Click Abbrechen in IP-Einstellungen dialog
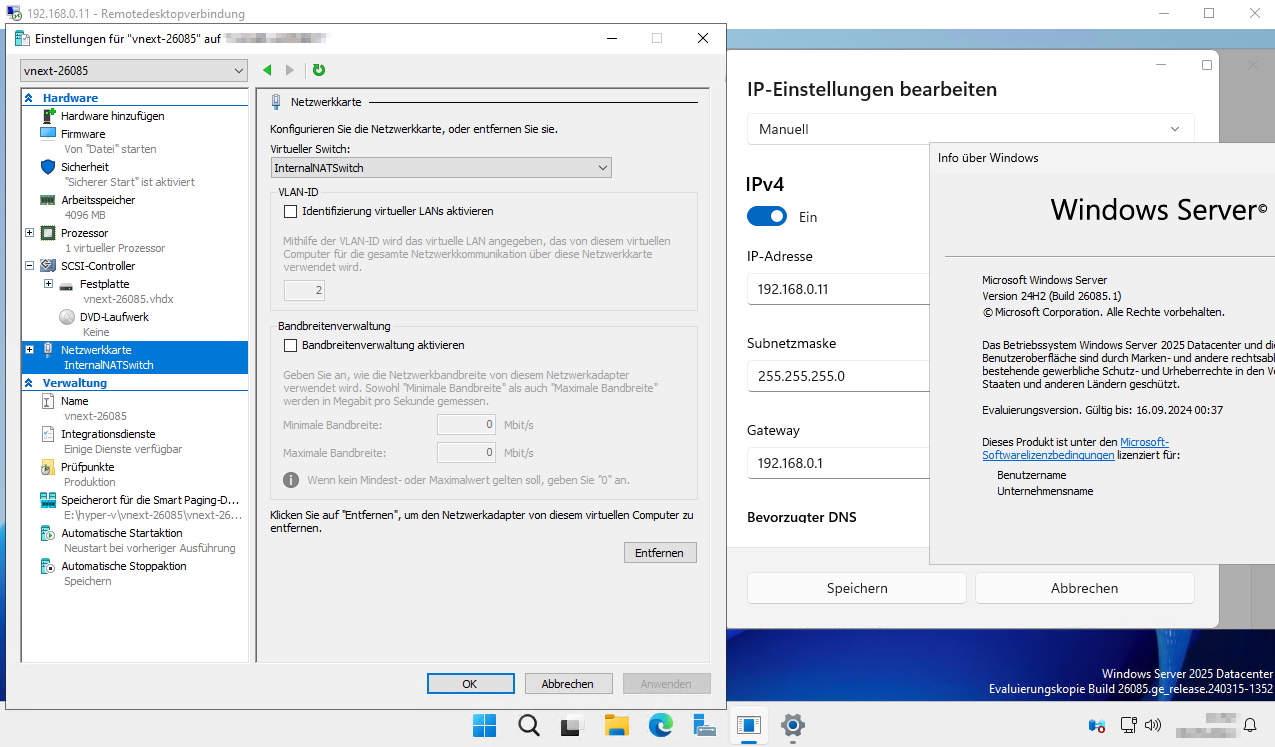1275x747 pixels. [x=1084, y=588]
